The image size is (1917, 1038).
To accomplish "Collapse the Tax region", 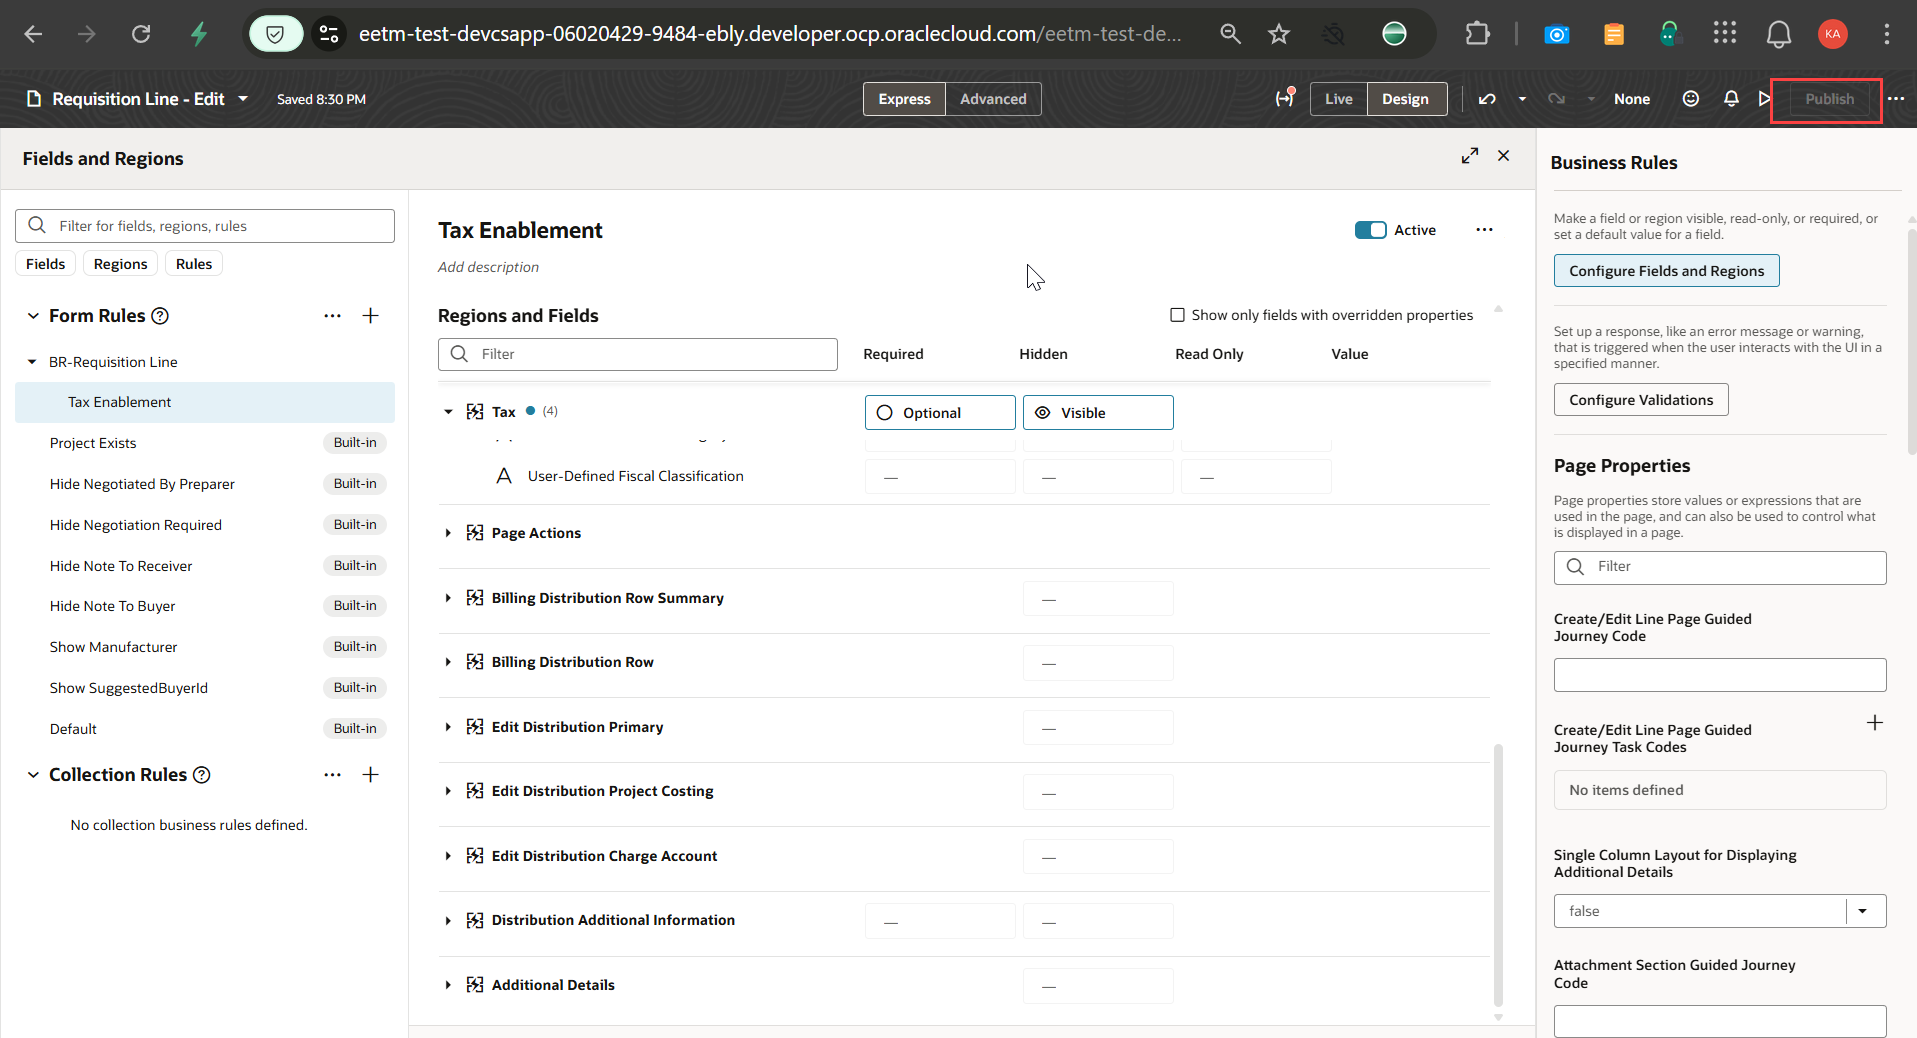I will [x=448, y=411].
